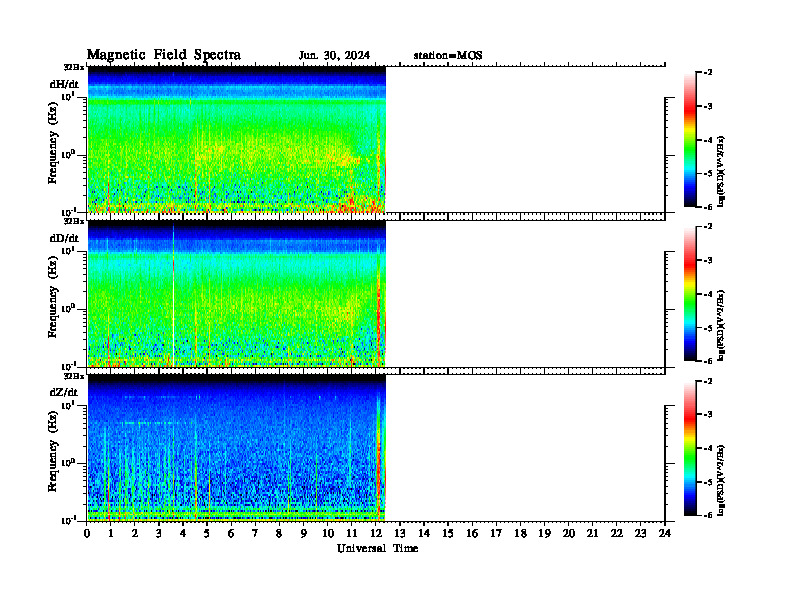The height and width of the screenshot is (612, 792).
Task: Click the '-5' value on dZ/dt color scale
Action: pyautogui.click(x=708, y=482)
